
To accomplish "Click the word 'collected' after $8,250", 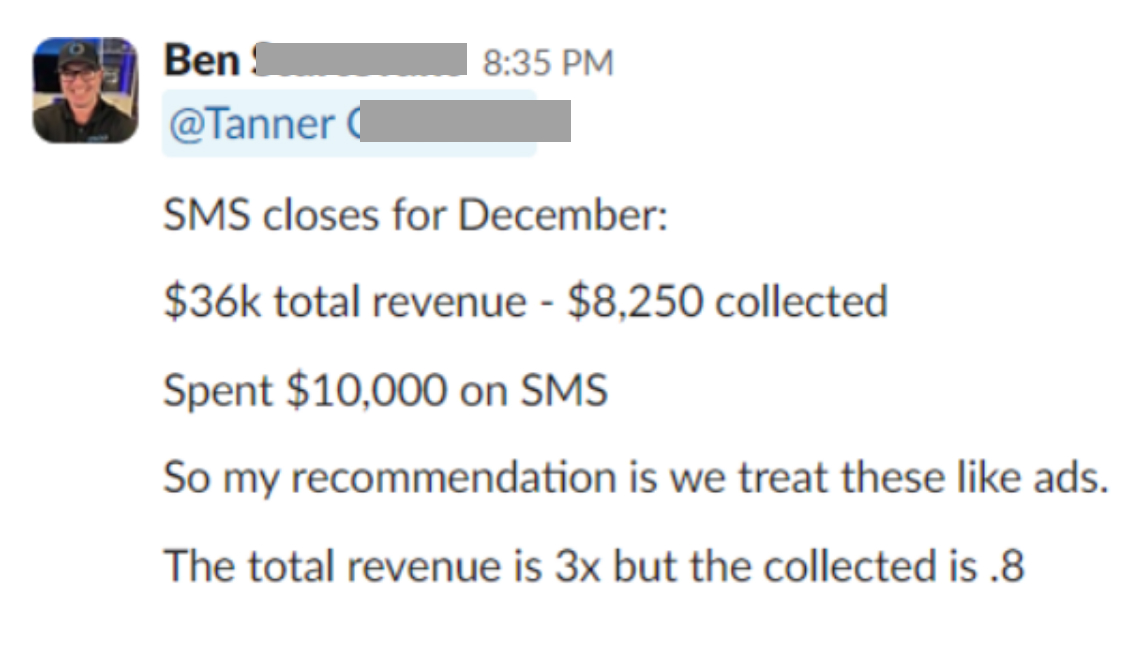I will tap(802, 302).
